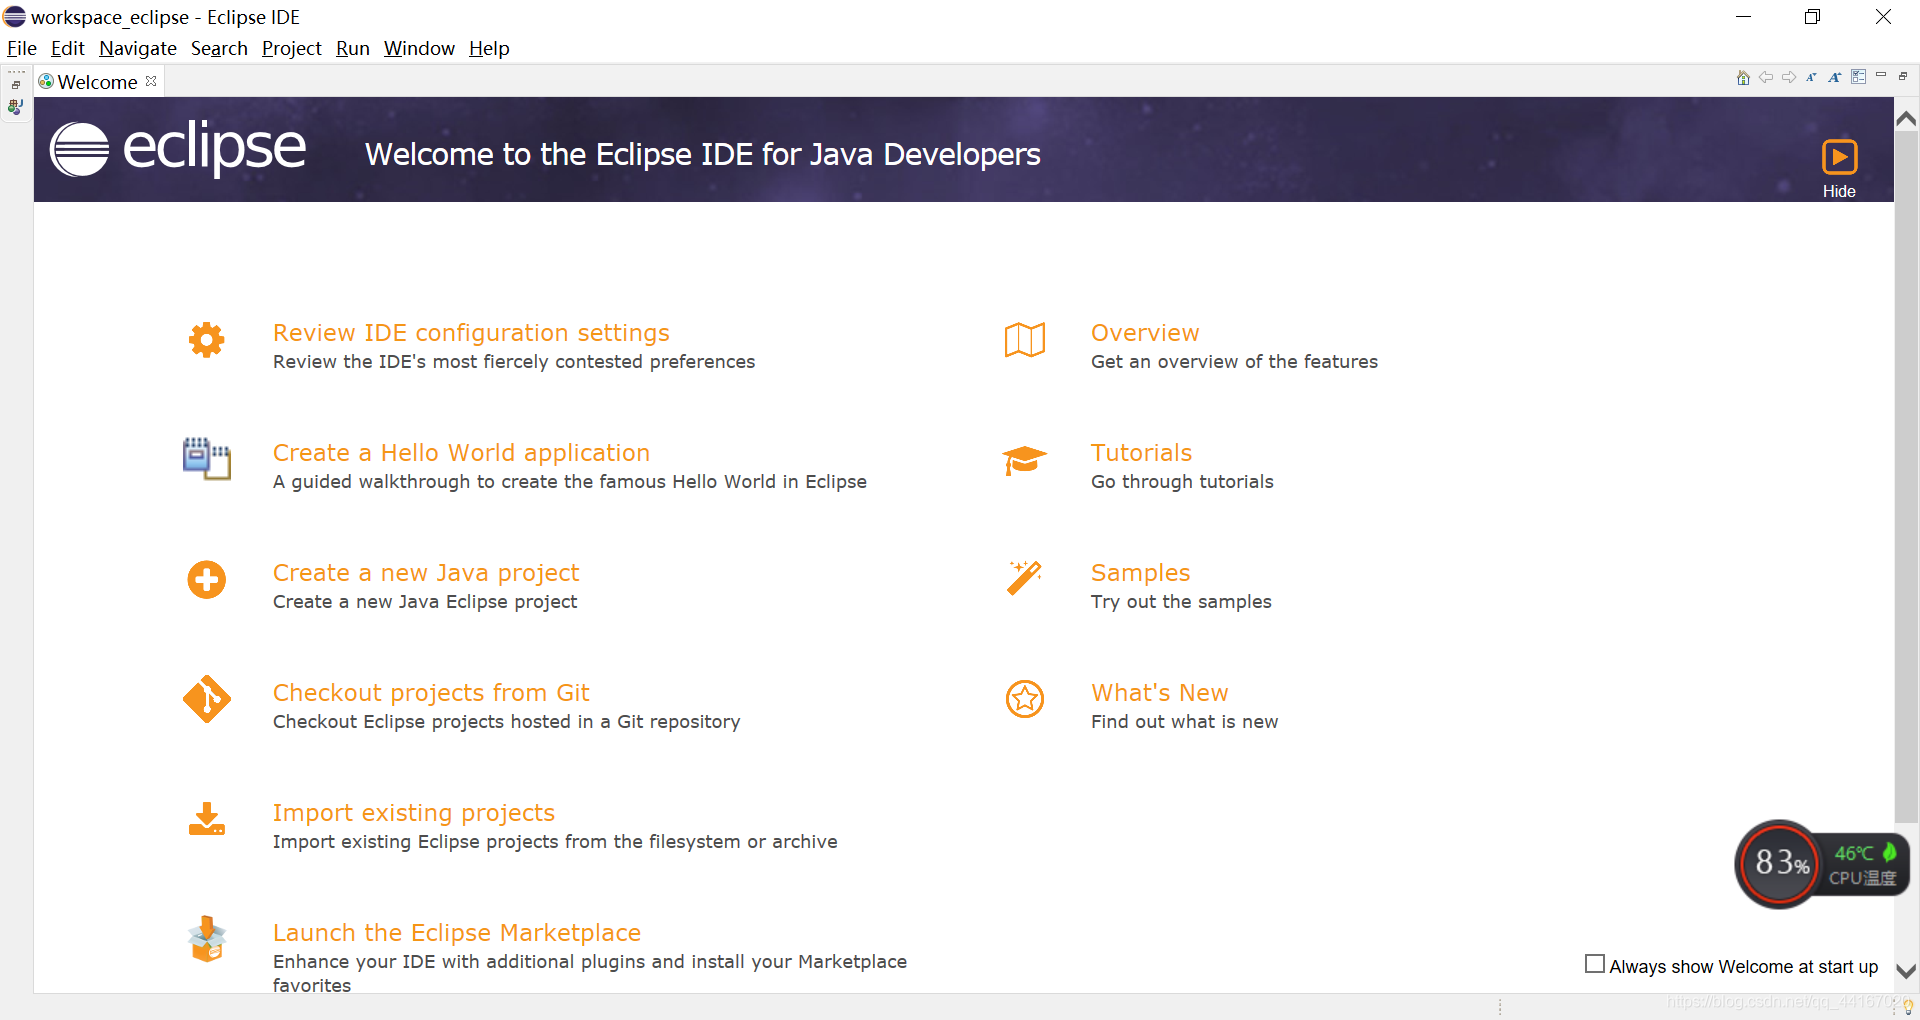The width and height of the screenshot is (1920, 1020).
Task: Open the File menu
Action: click(x=22, y=48)
